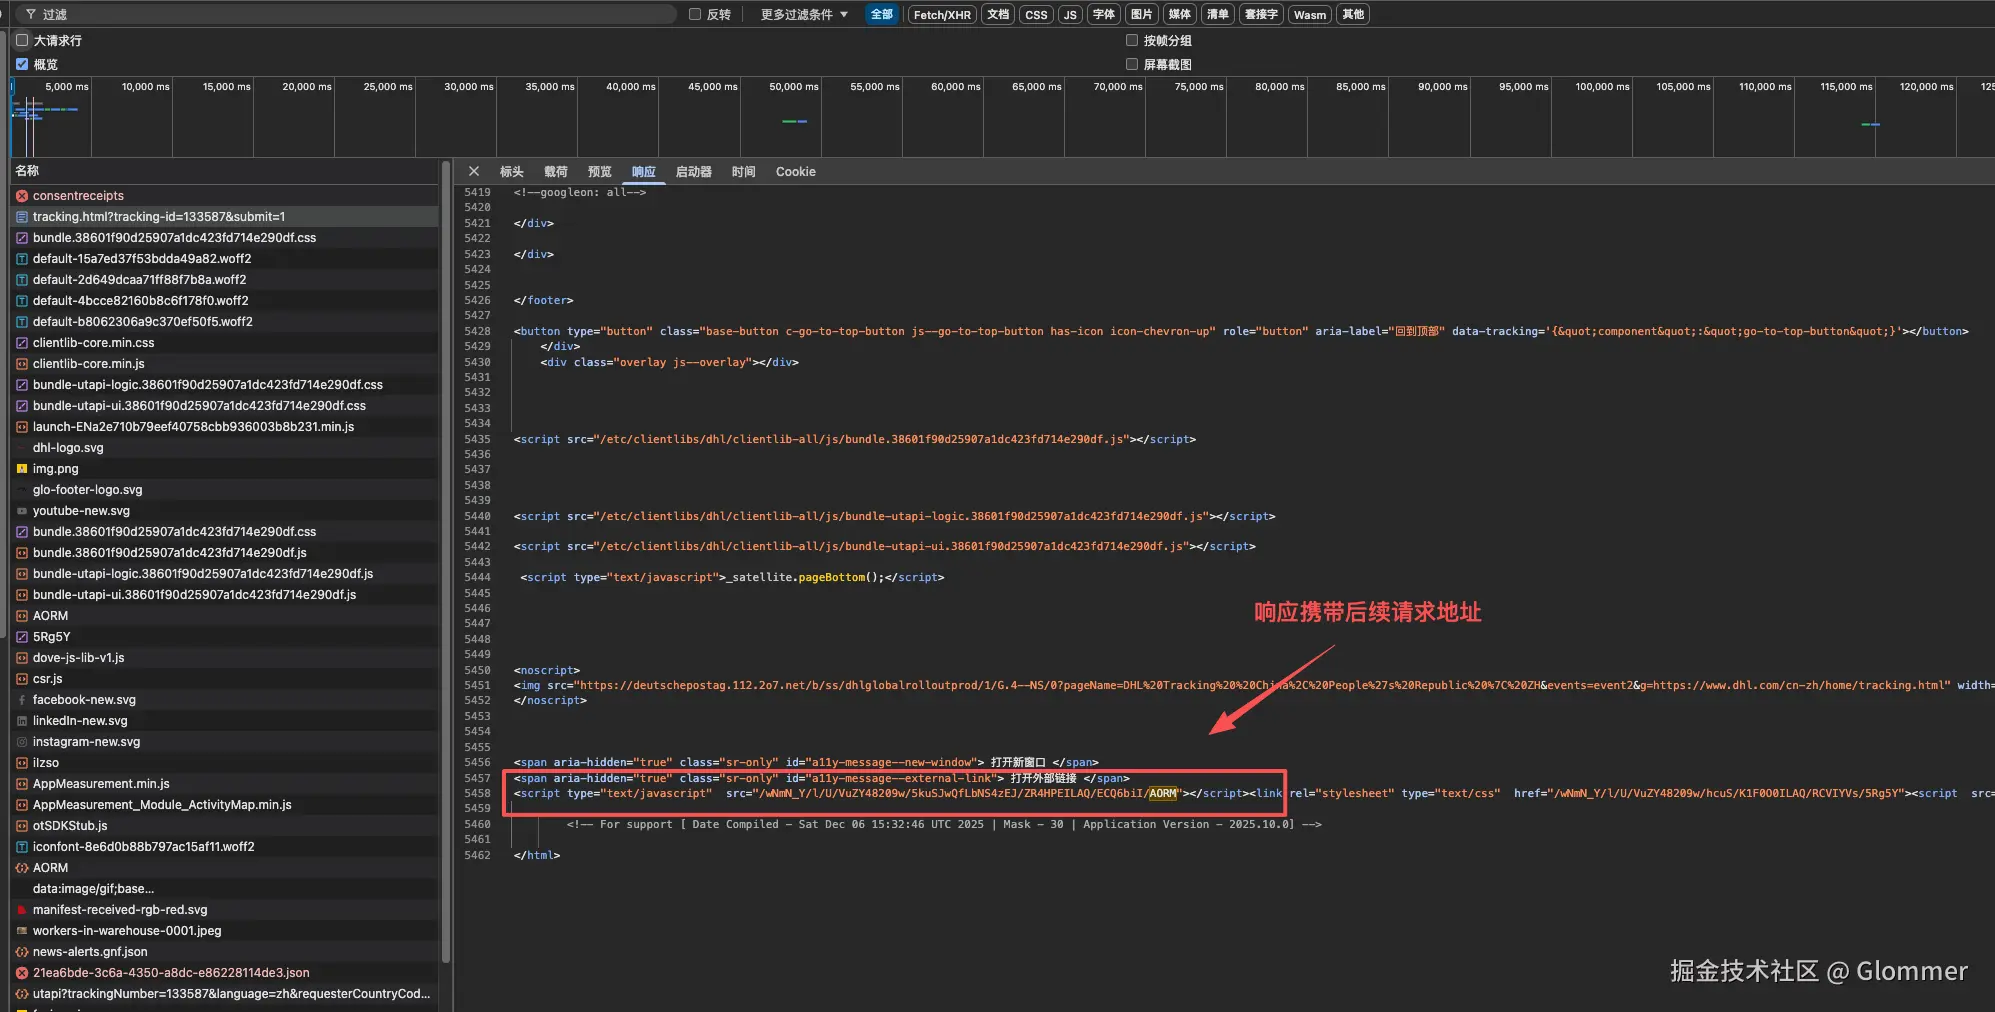Filter requests by CSS type
Image resolution: width=1995 pixels, height=1012 pixels.
(1036, 14)
